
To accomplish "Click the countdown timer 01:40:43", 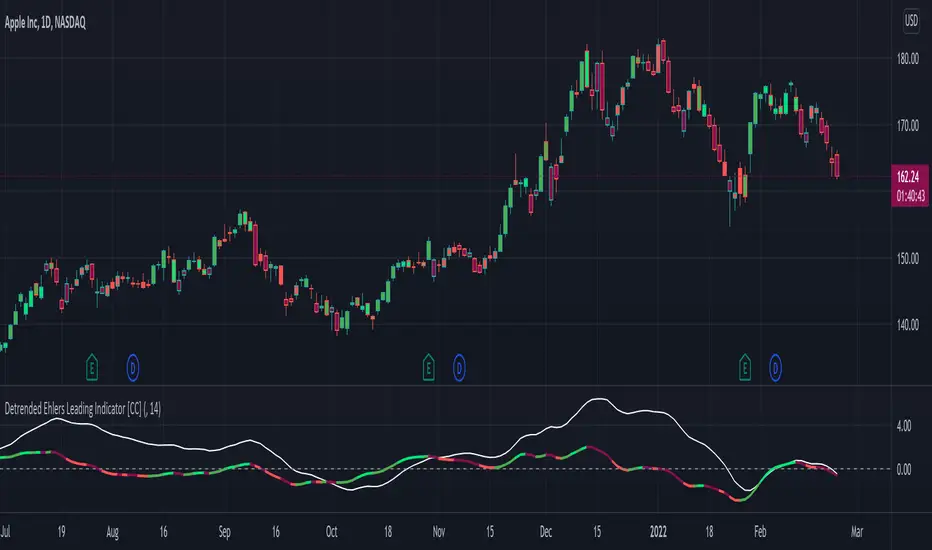I will [911, 196].
